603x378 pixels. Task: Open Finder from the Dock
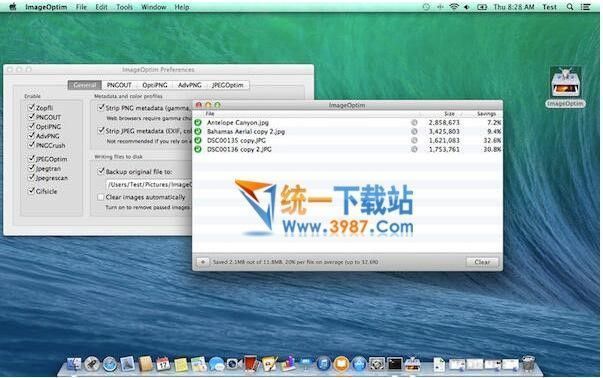[73, 364]
